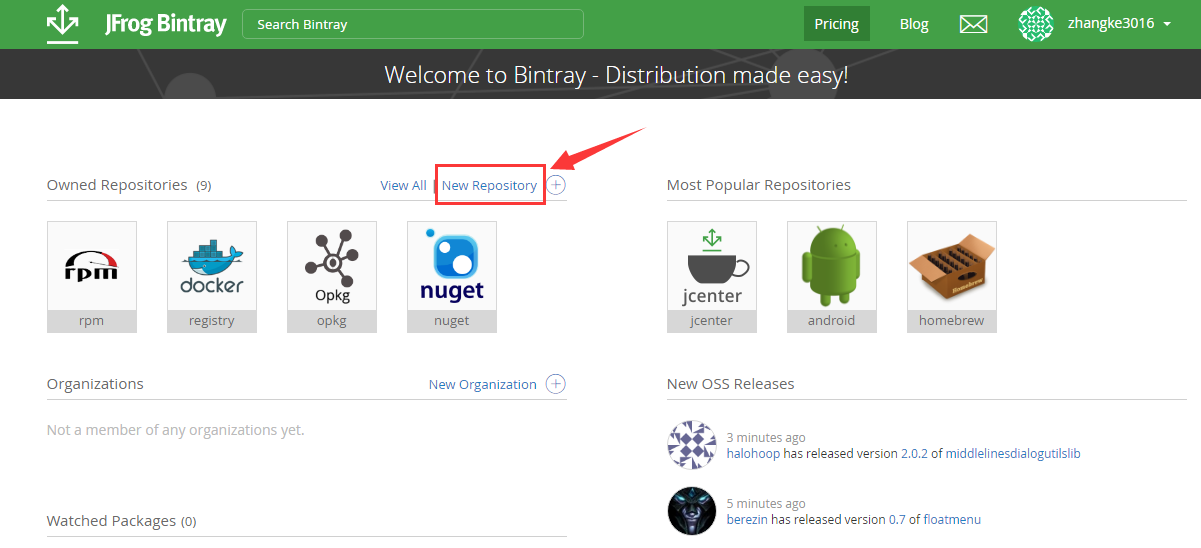Open the nuget repository icon
Screen dimensions: 1201x548
pyautogui.click(x=452, y=266)
